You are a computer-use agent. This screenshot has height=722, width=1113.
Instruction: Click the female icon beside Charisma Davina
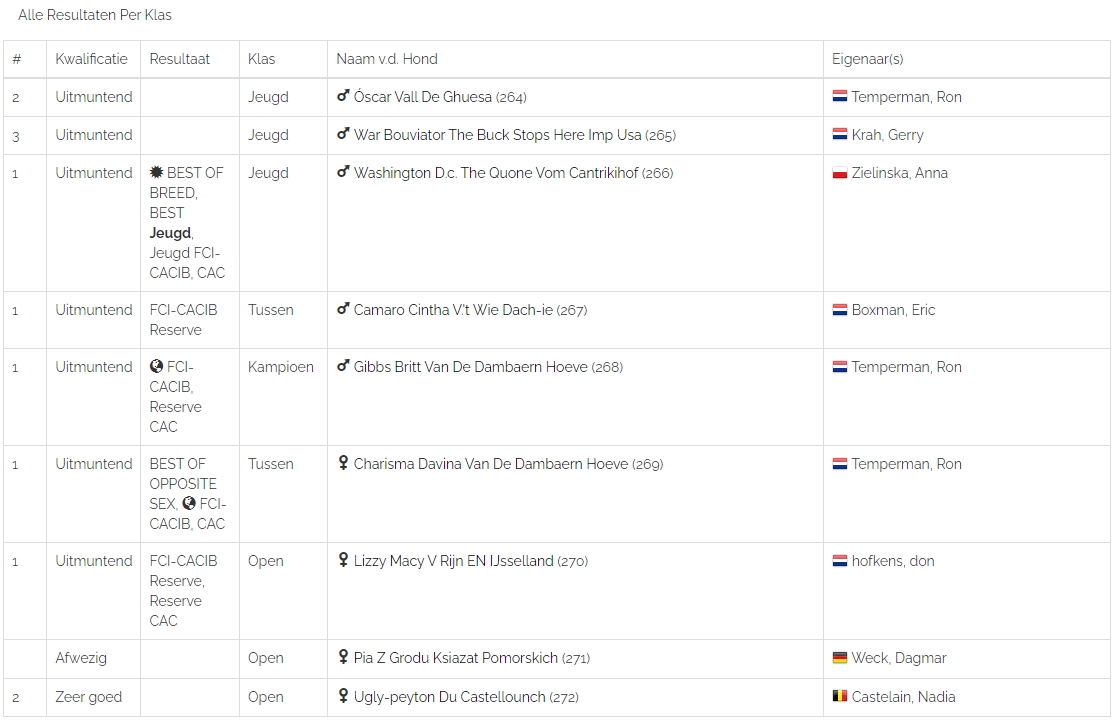click(343, 464)
